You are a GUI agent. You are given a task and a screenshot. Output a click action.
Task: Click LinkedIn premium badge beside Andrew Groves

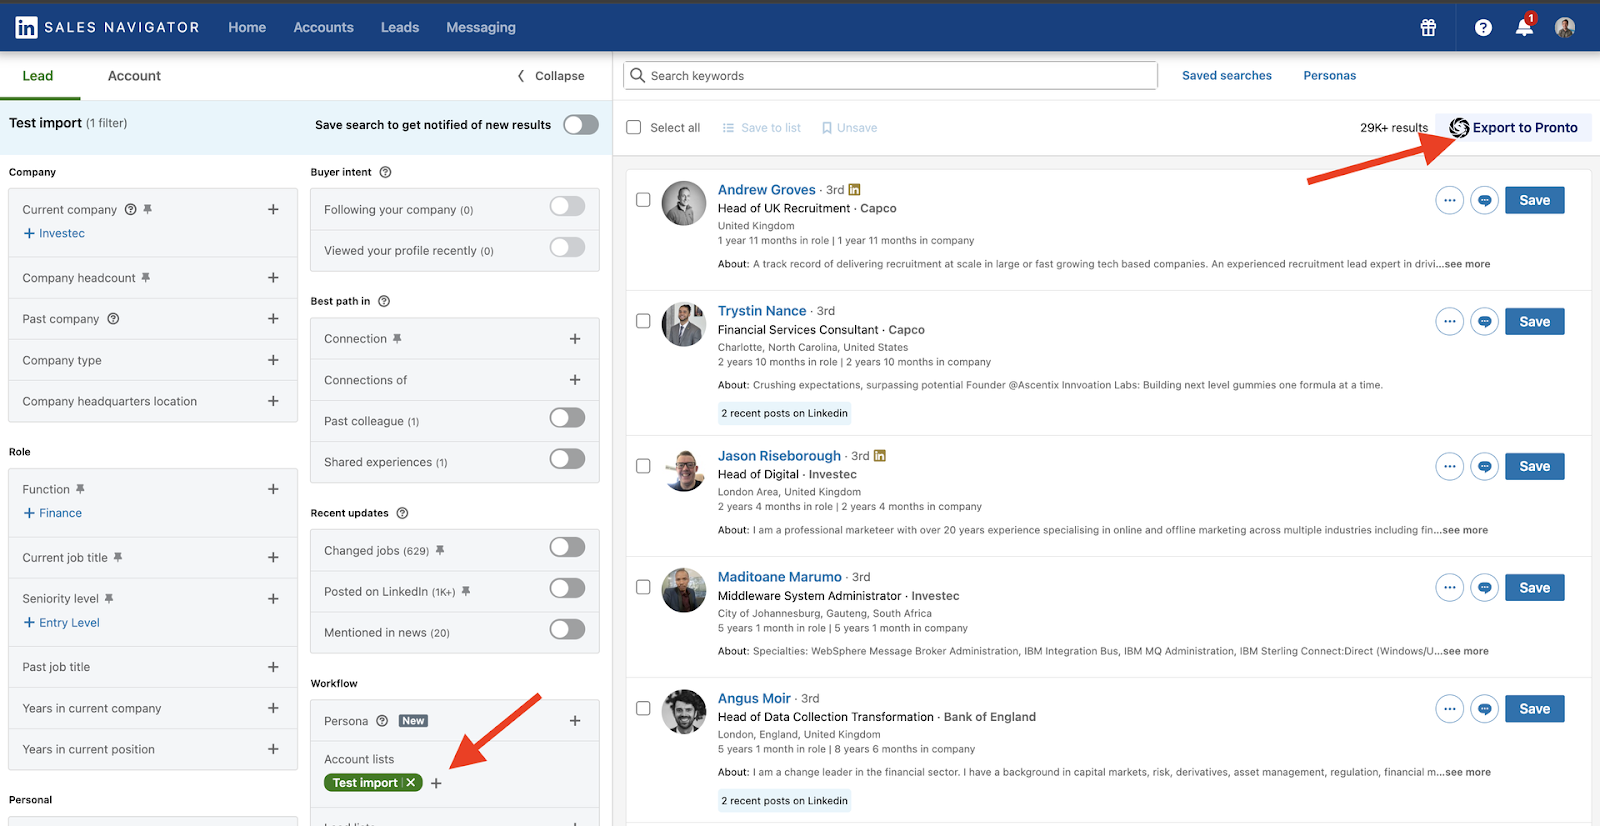click(854, 189)
